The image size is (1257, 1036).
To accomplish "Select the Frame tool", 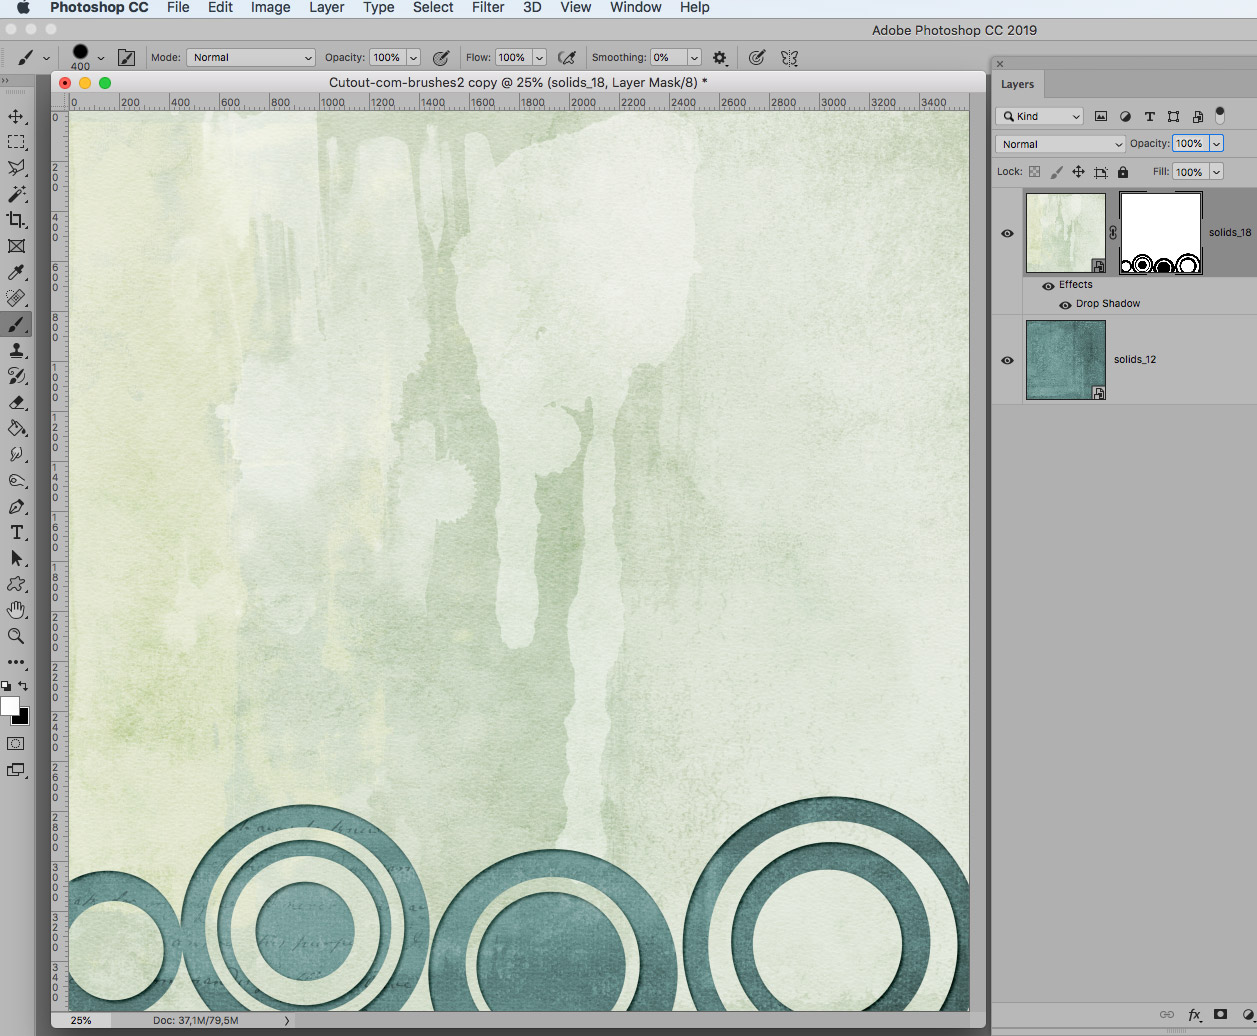I will 16,246.
